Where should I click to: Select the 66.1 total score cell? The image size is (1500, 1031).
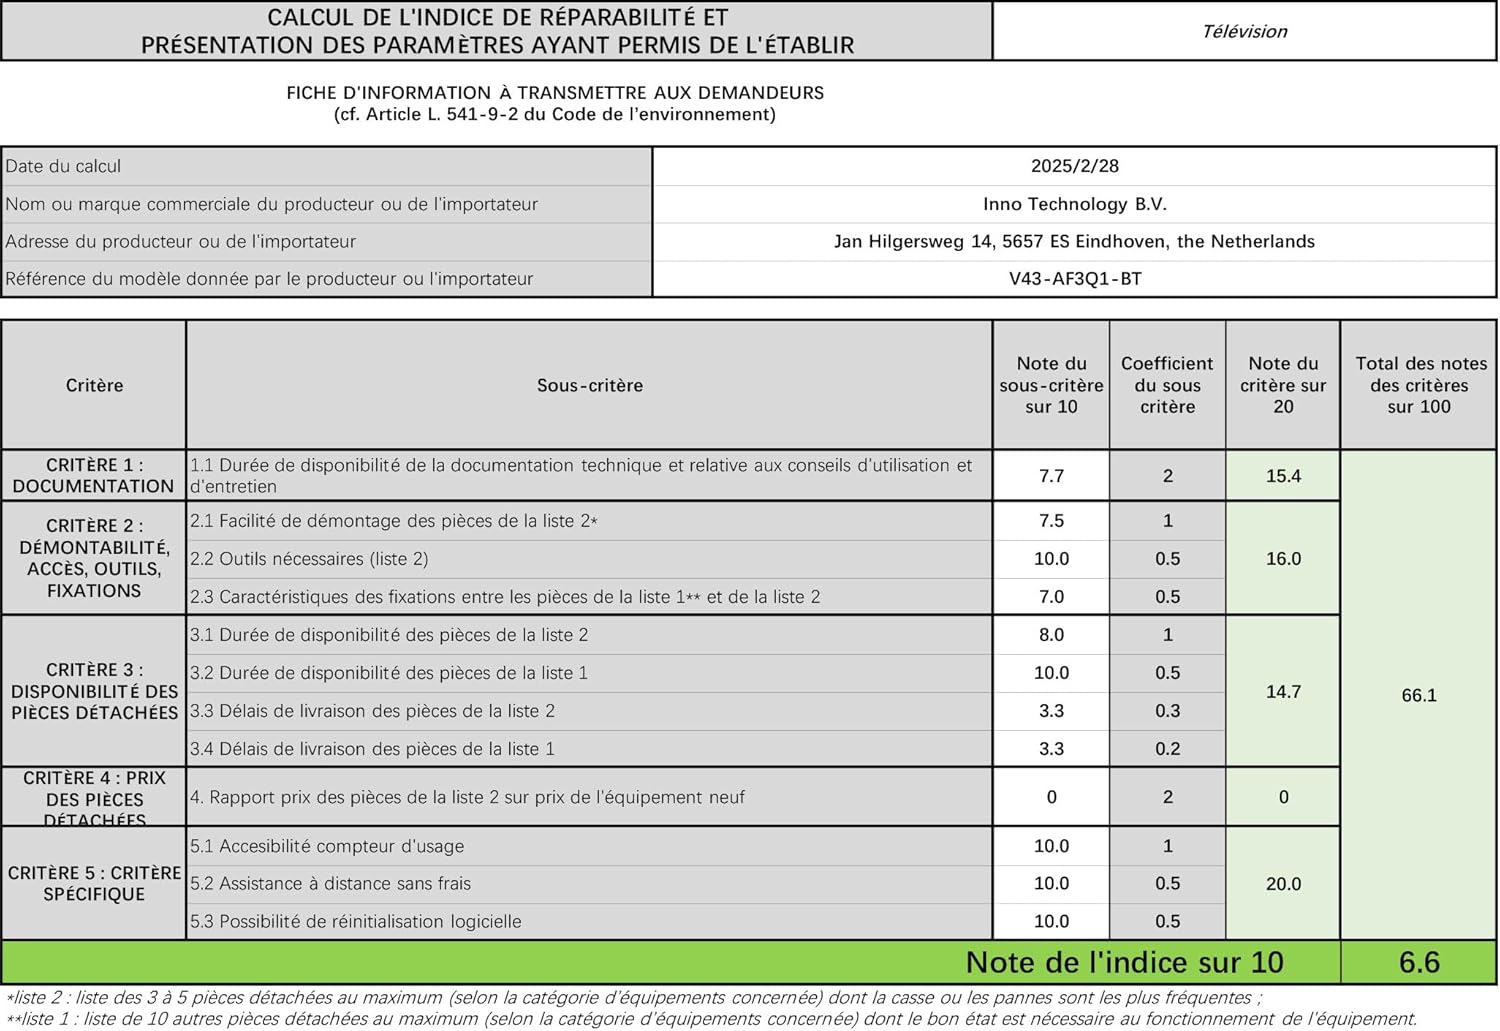[x=1419, y=695]
